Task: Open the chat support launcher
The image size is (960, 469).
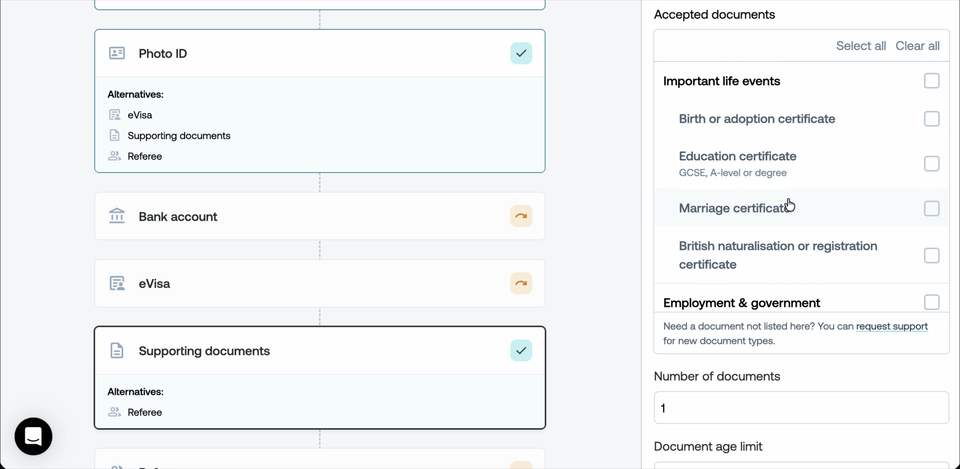Action: pos(33,436)
